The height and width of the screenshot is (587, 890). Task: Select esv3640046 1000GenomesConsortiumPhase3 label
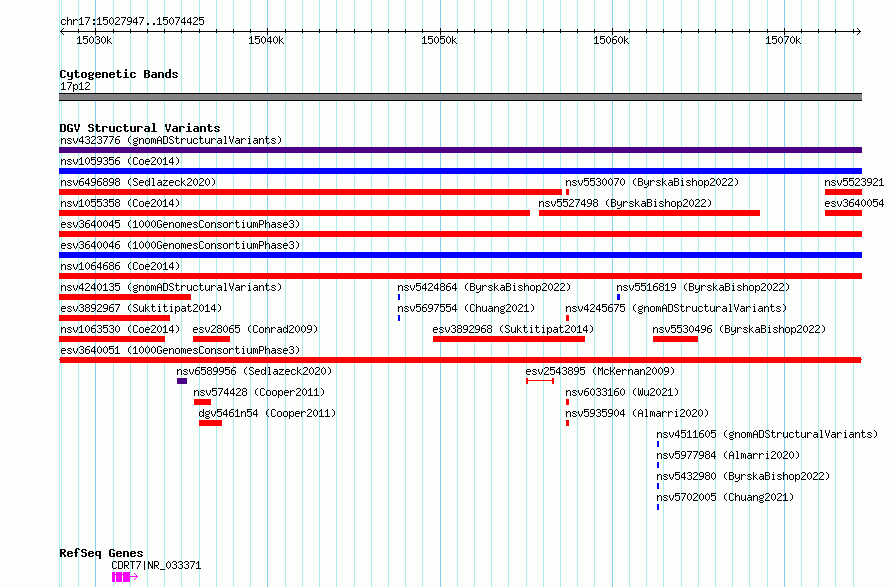pos(180,245)
